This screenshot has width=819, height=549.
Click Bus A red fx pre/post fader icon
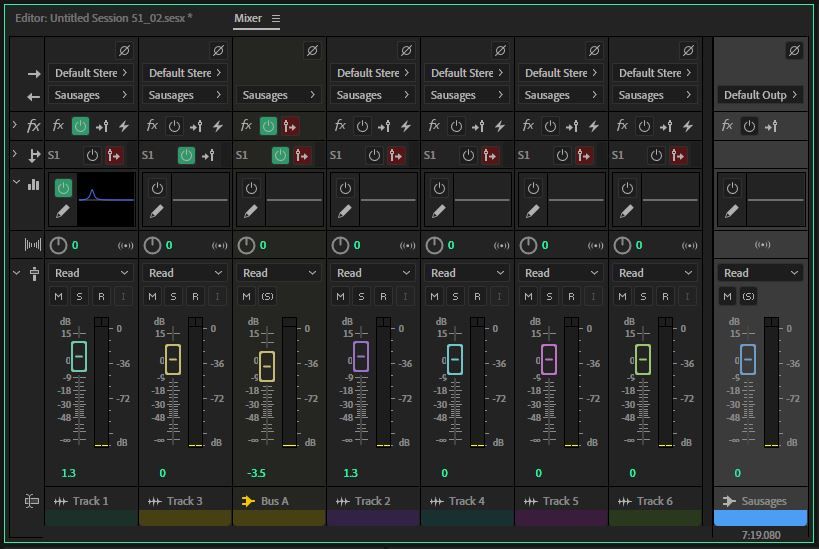pos(290,126)
